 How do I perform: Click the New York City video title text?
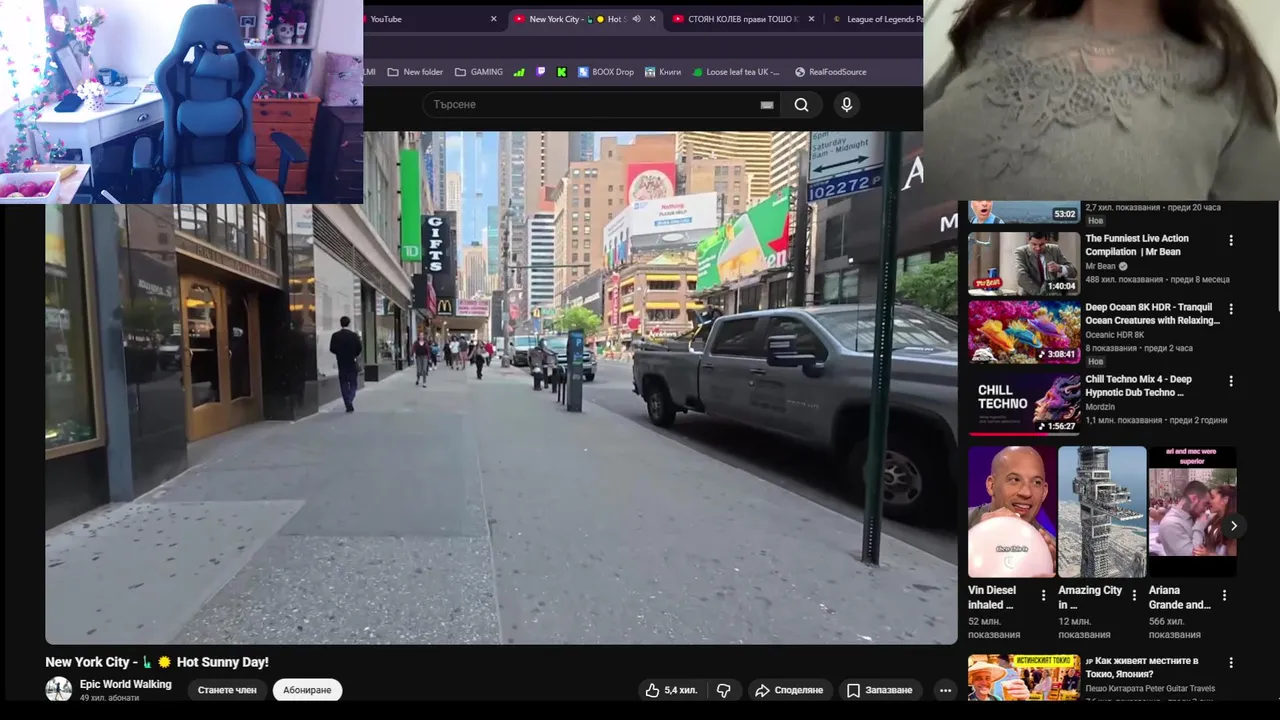(x=157, y=662)
